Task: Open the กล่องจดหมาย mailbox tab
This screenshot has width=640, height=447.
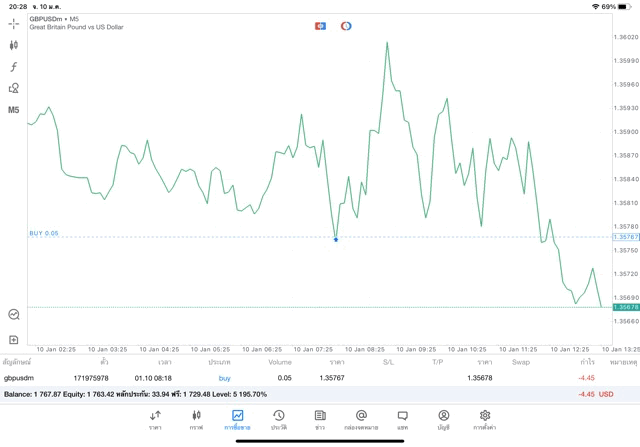Action: point(361,420)
